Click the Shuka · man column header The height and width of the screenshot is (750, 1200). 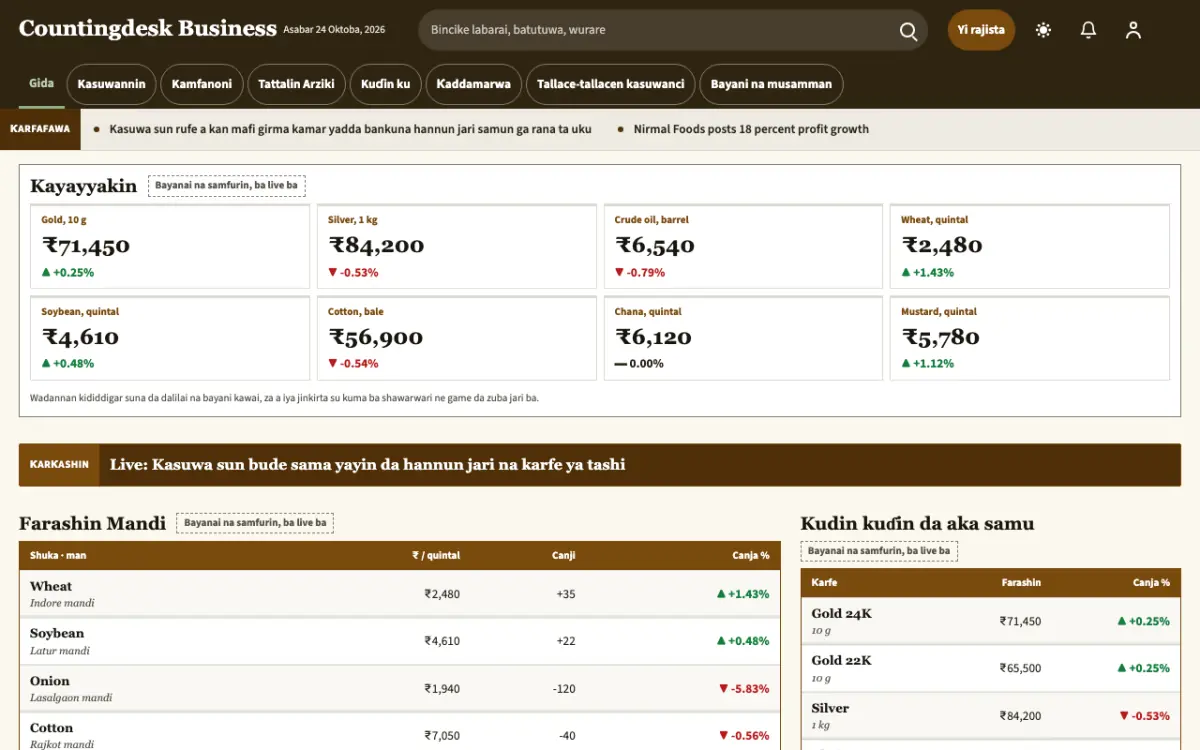pos(58,555)
